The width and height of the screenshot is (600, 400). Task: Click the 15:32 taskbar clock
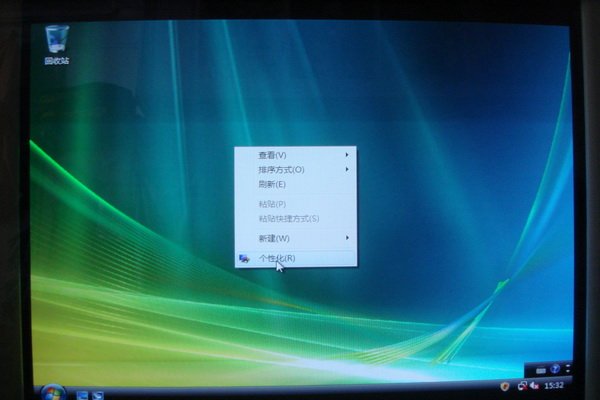(x=554, y=385)
